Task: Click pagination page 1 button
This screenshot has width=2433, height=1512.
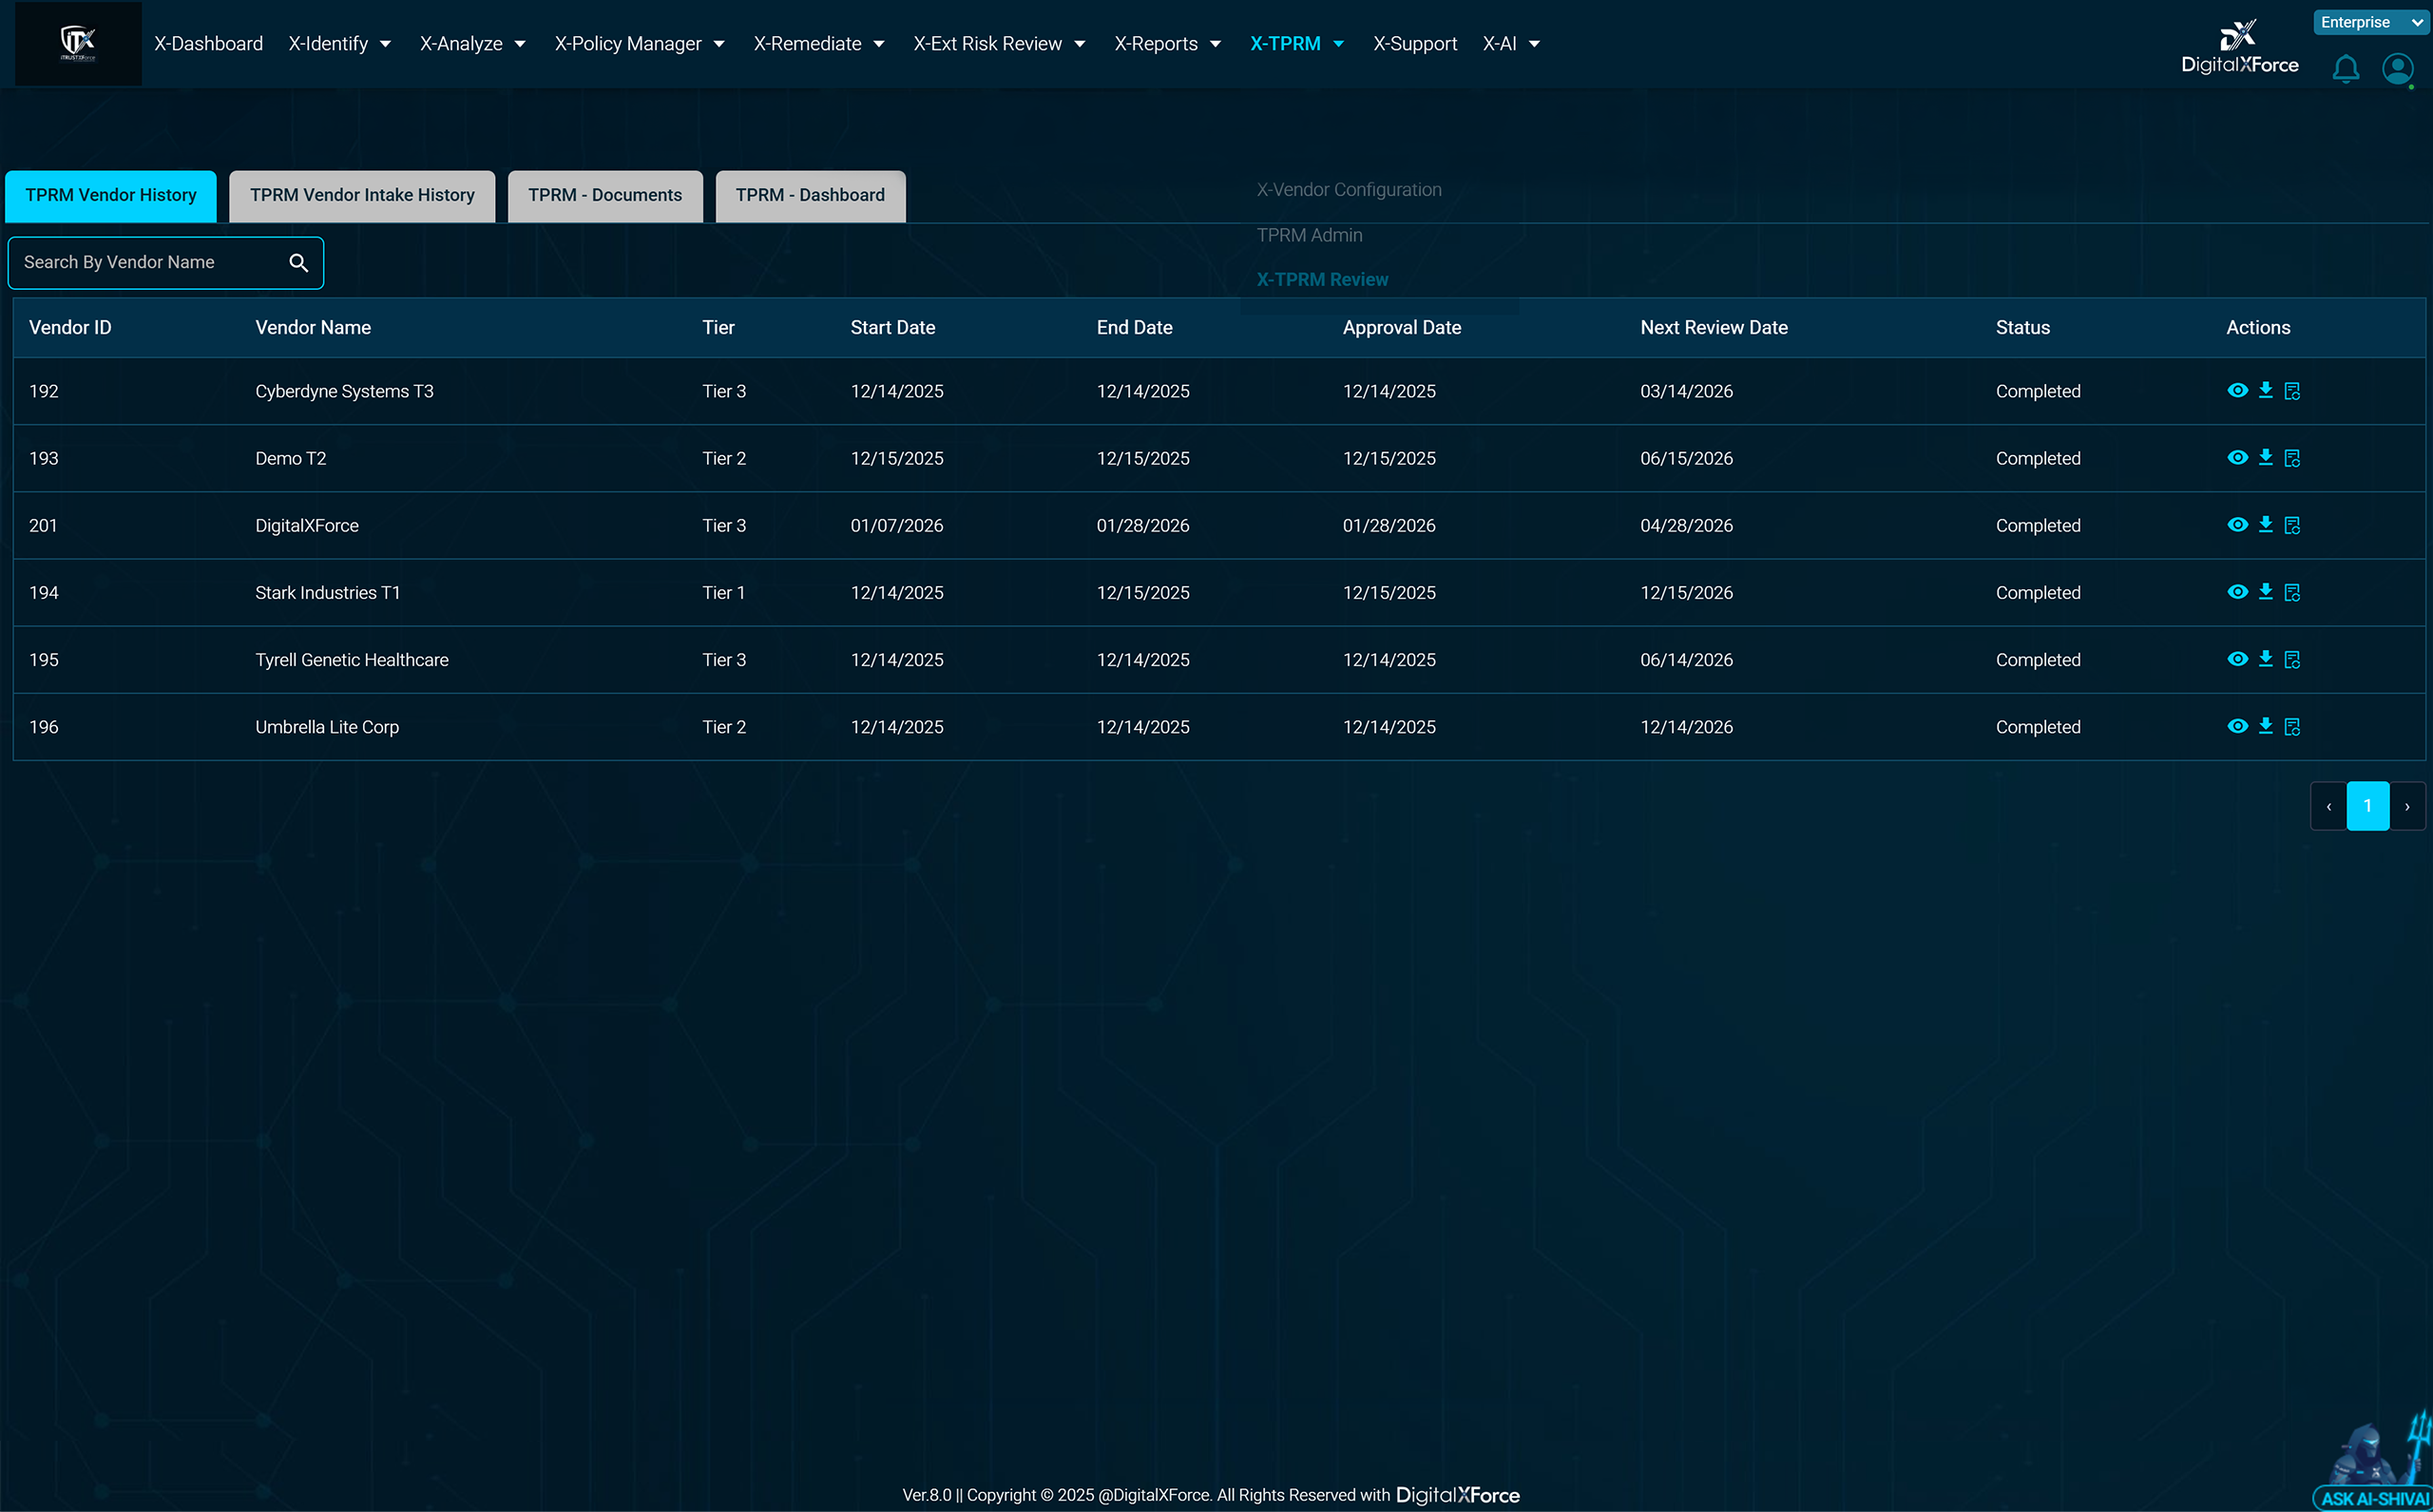Action: click(2367, 805)
